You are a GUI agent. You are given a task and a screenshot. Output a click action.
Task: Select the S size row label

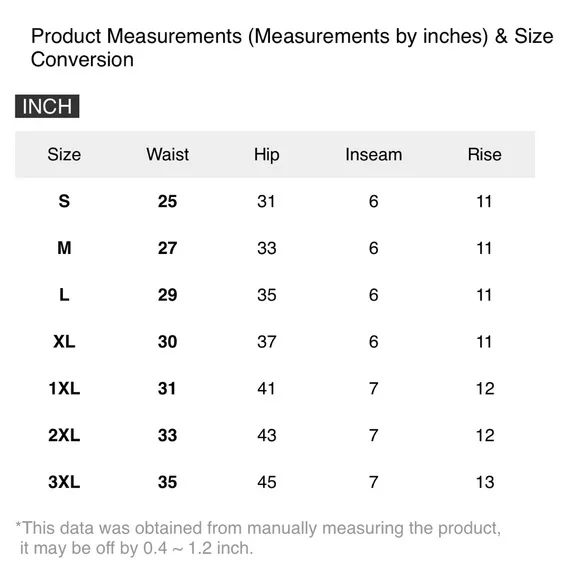(x=64, y=201)
